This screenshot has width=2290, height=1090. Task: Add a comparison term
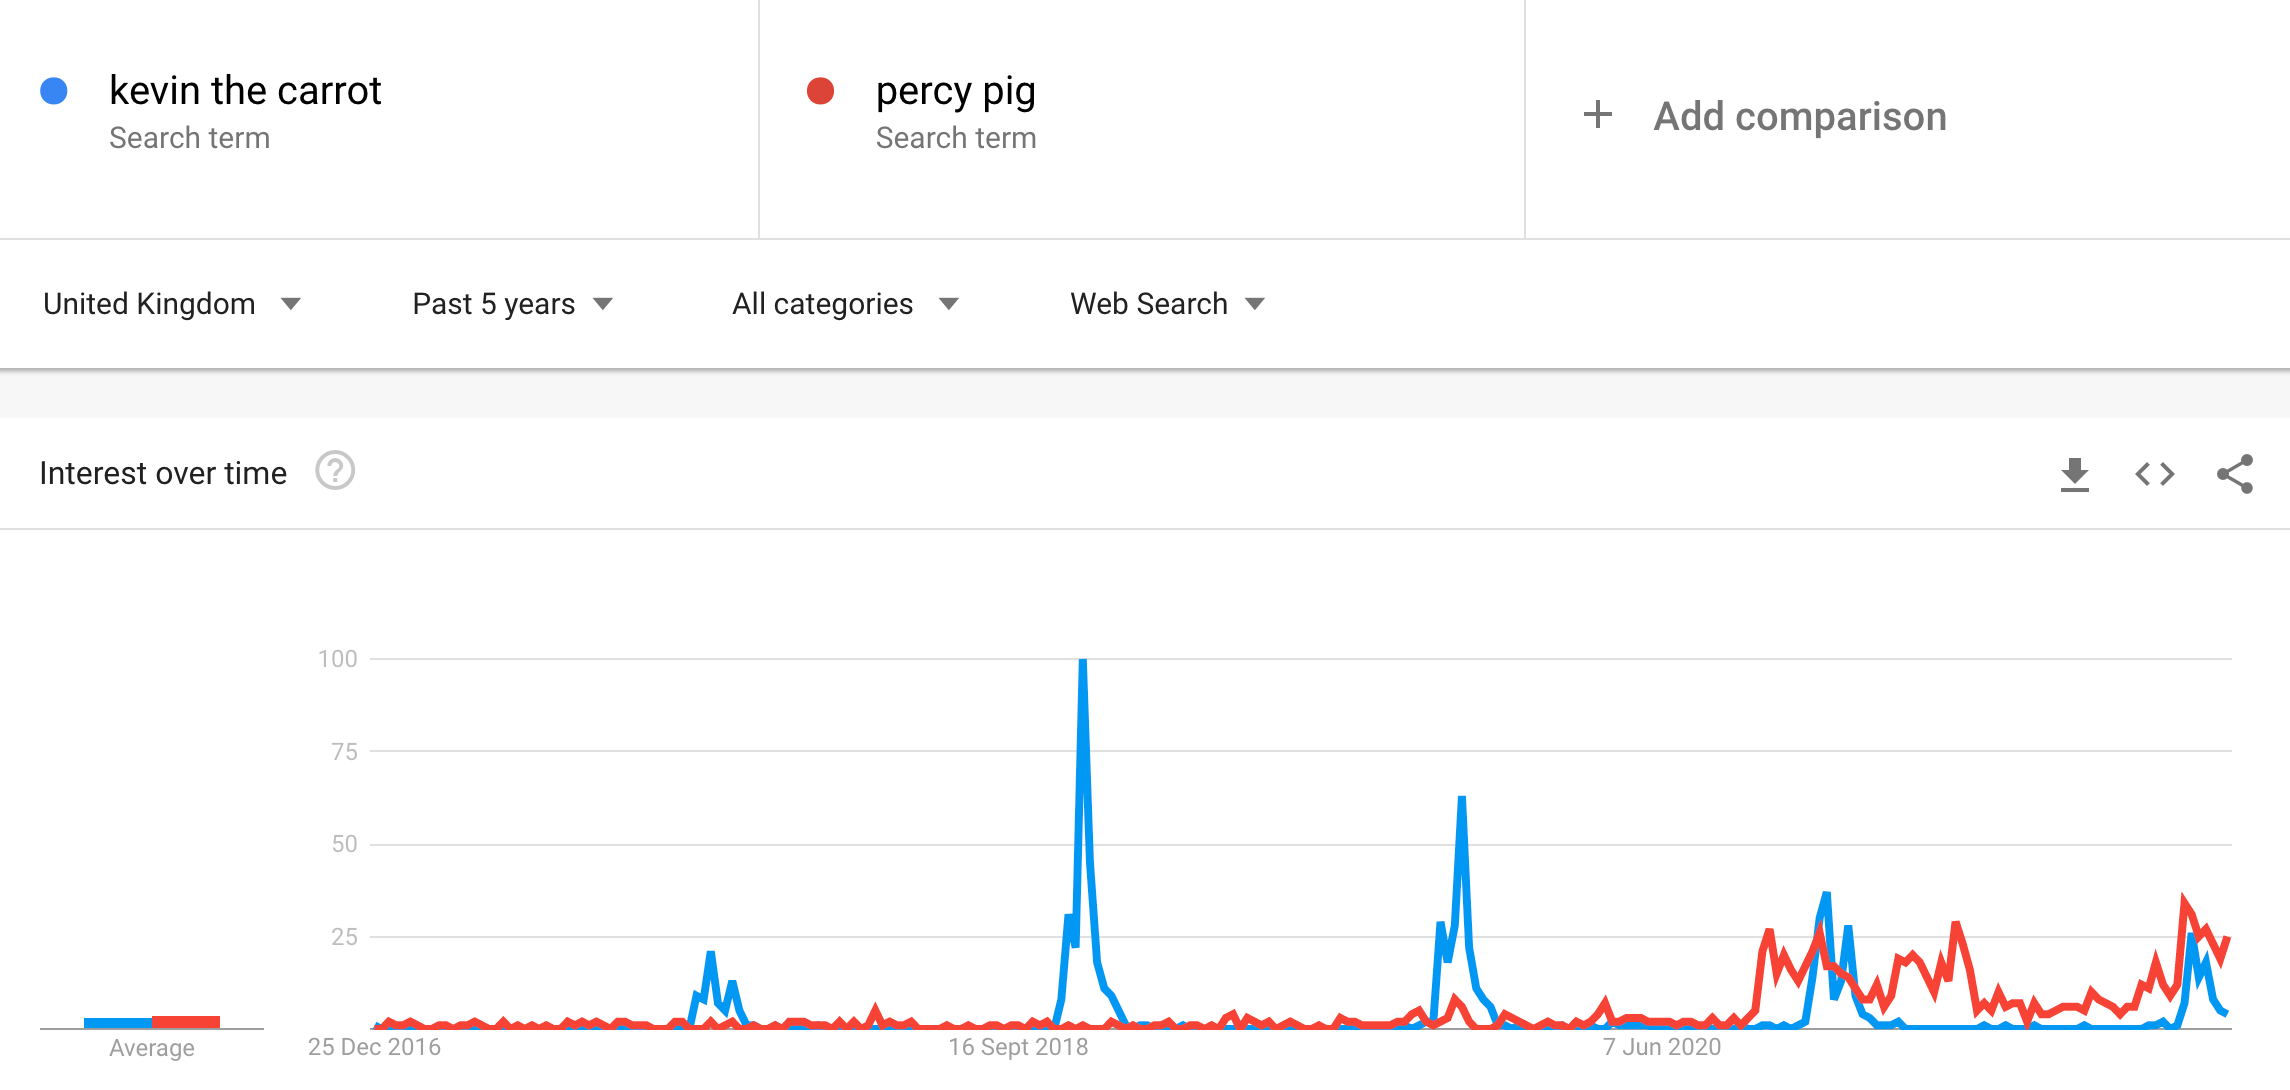1800,116
